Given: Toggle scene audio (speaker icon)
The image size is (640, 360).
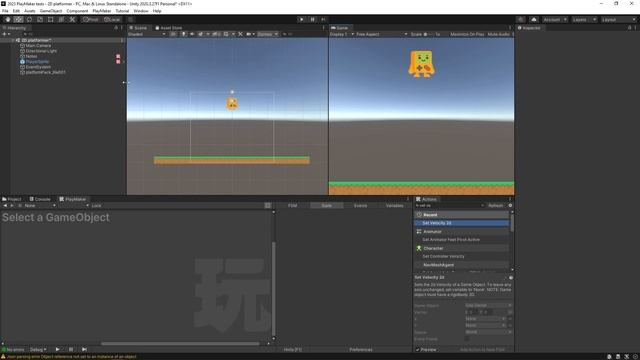Looking at the screenshot, I should pos(192,34).
